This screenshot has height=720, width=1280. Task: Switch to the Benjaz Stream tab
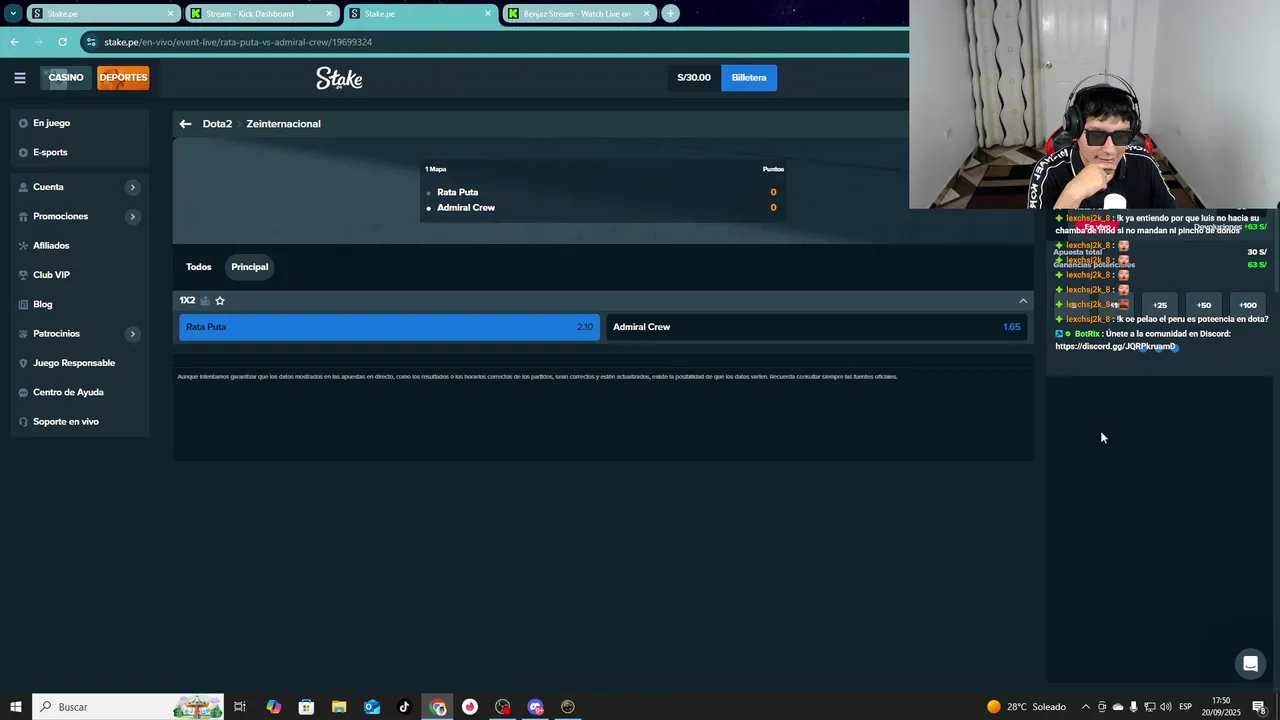pyautogui.click(x=579, y=14)
